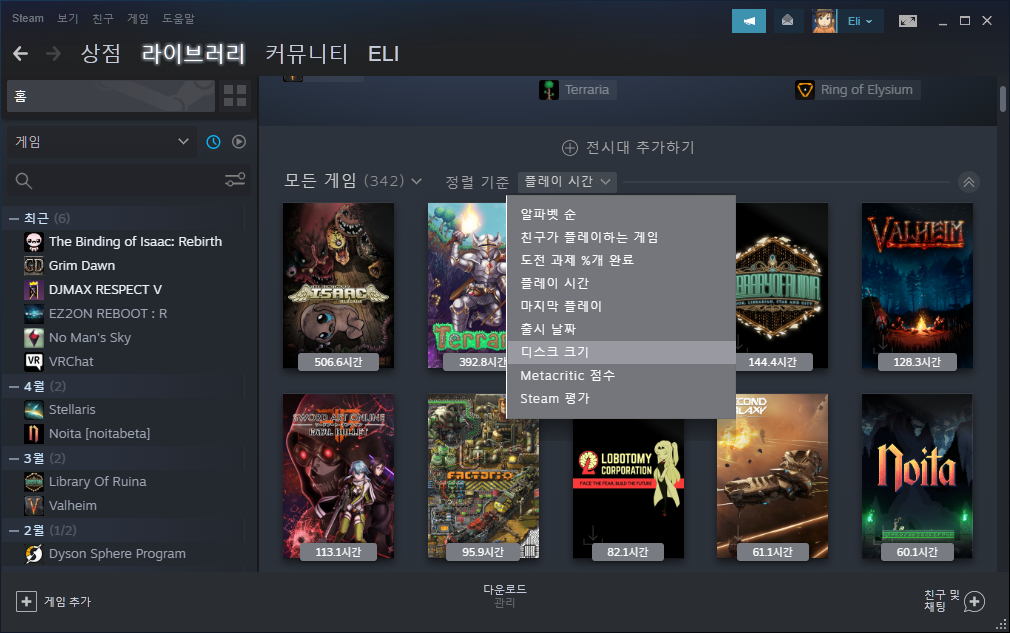The width and height of the screenshot is (1010, 633).
Task: Open the 게임 filter dropdown
Action: point(102,142)
